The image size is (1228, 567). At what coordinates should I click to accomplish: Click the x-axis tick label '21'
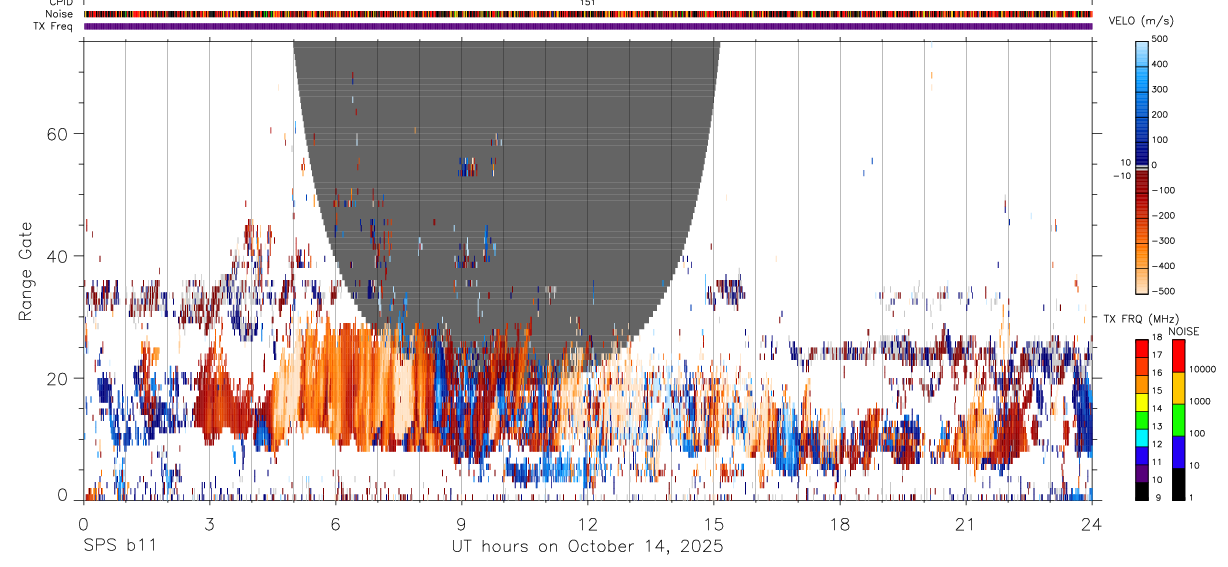tap(966, 524)
